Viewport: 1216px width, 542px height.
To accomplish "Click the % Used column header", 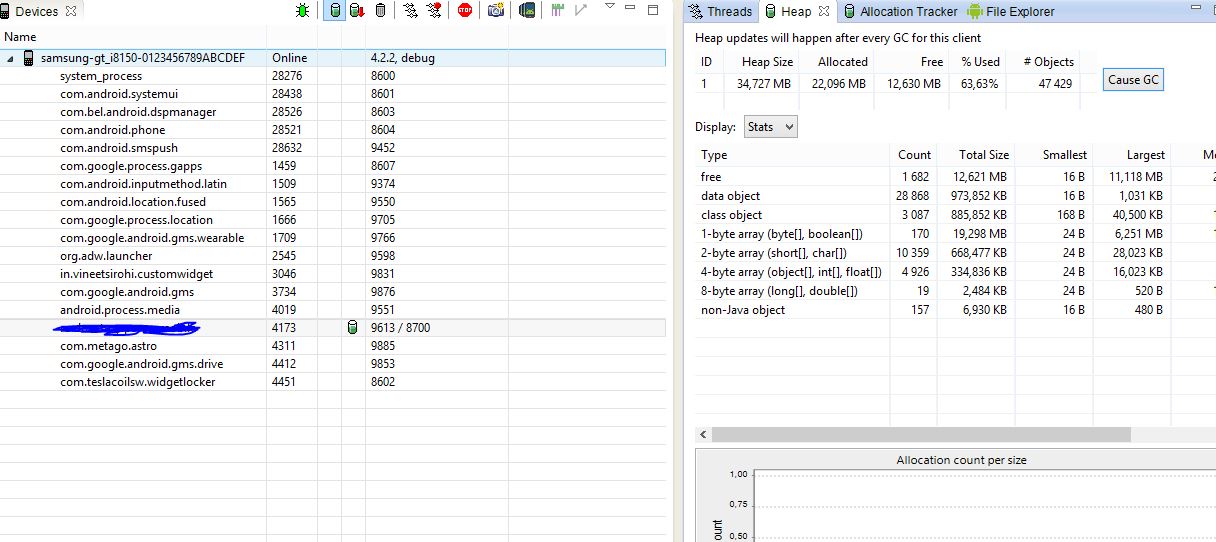I will point(976,62).
